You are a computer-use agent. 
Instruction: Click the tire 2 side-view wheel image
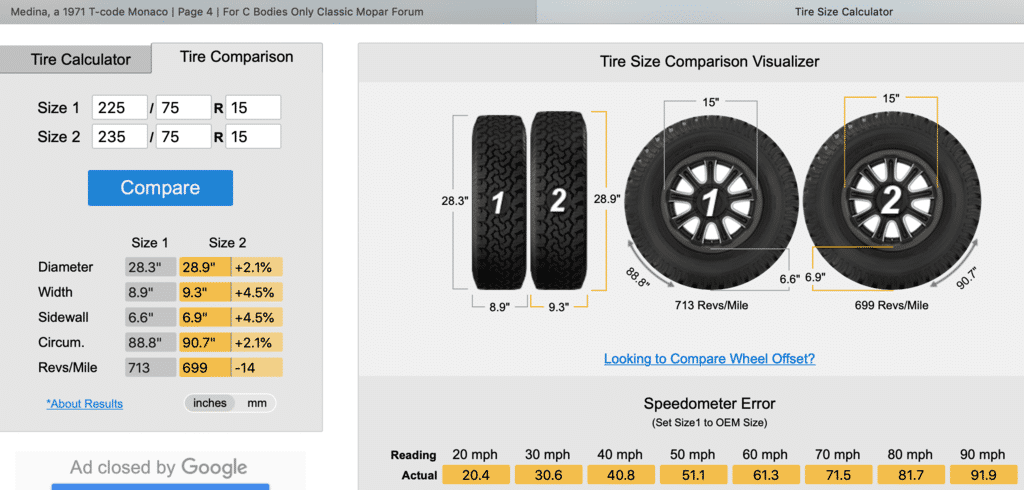click(890, 201)
